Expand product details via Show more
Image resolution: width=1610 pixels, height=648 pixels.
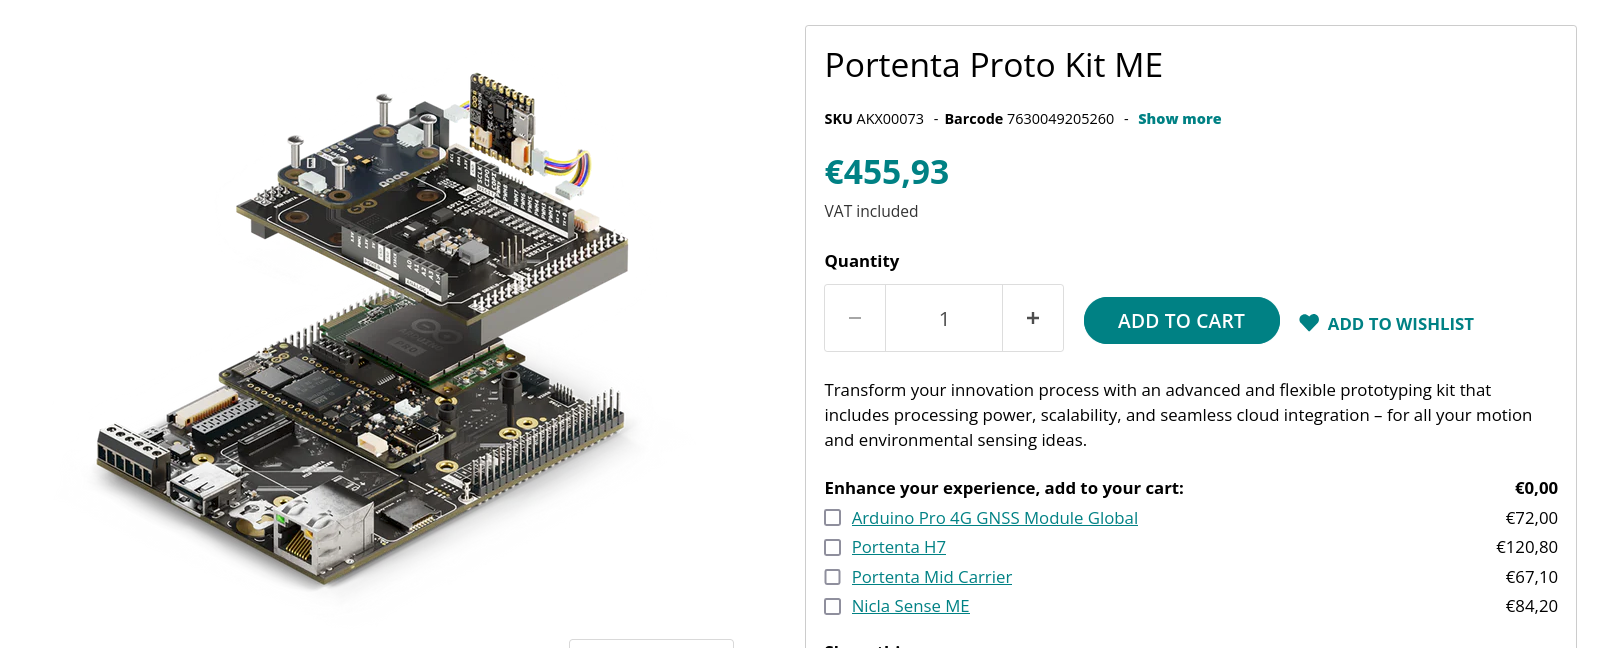point(1179,119)
